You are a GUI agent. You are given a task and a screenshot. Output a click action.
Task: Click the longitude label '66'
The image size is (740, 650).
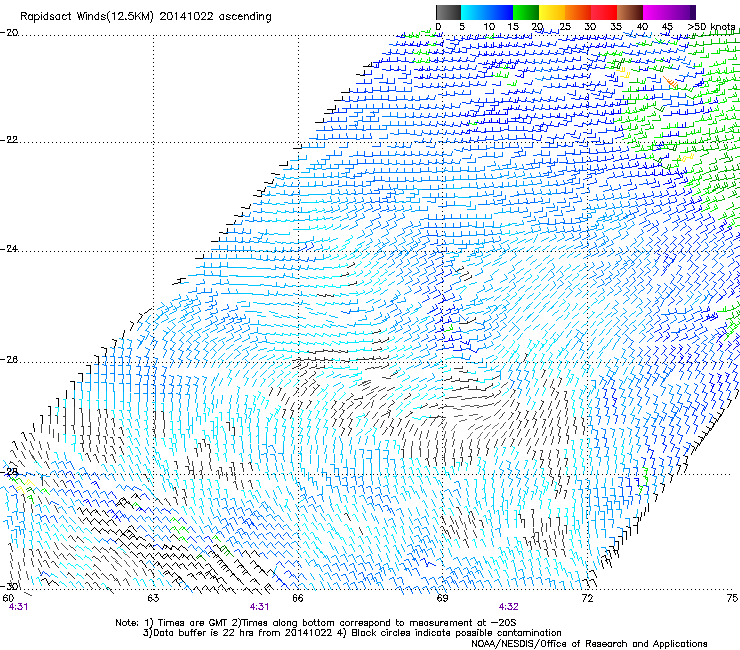(x=297, y=598)
